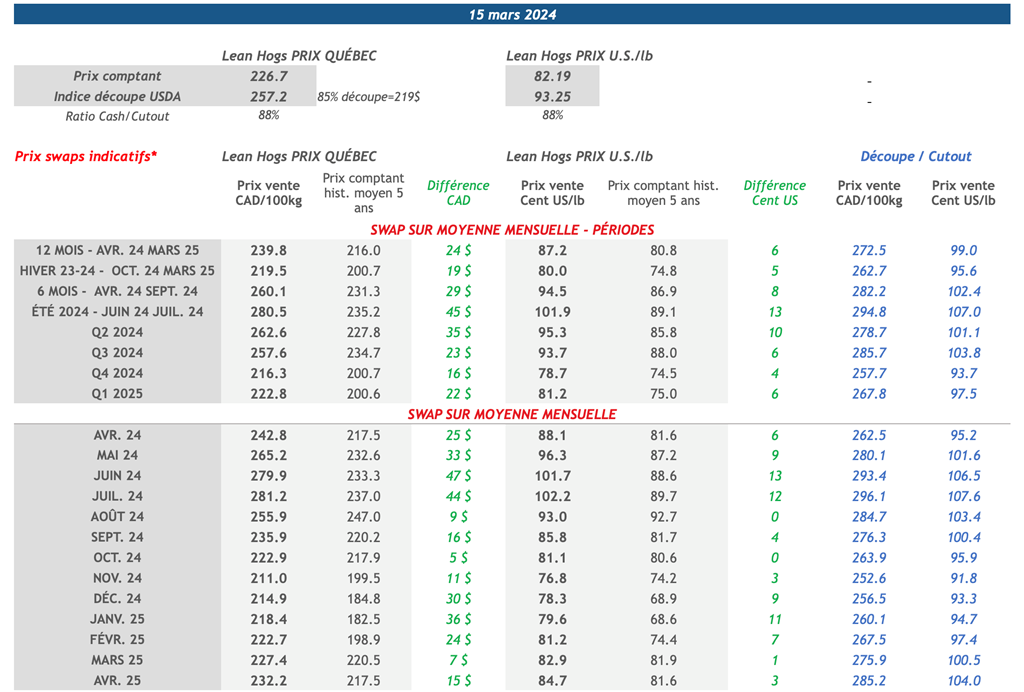
Task: Click the HIVER 23-24 row label
Action: coord(117,271)
